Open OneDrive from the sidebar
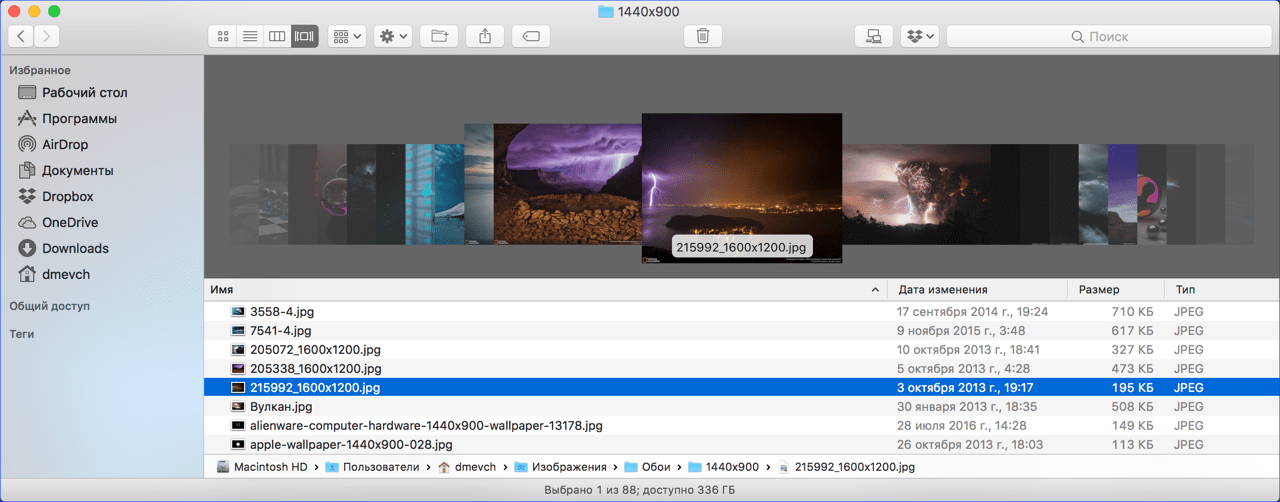The height and width of the screenshot is (502, 1280). [69, 222]
